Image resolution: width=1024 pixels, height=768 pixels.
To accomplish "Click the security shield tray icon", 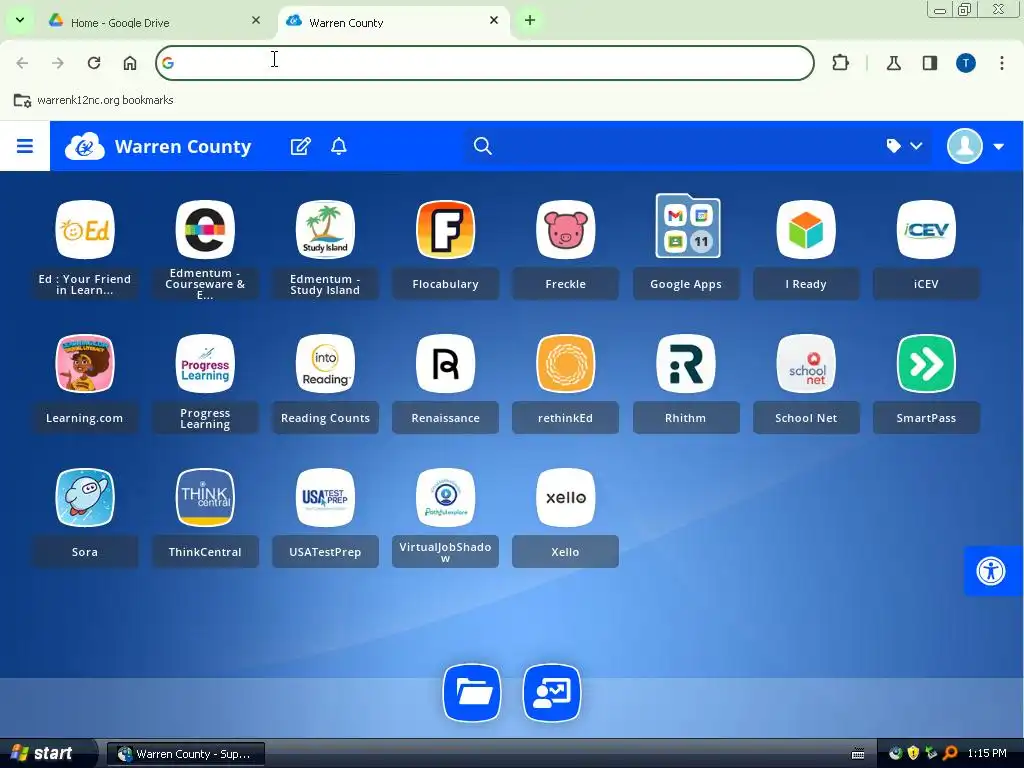I will [x=913, y=753].
